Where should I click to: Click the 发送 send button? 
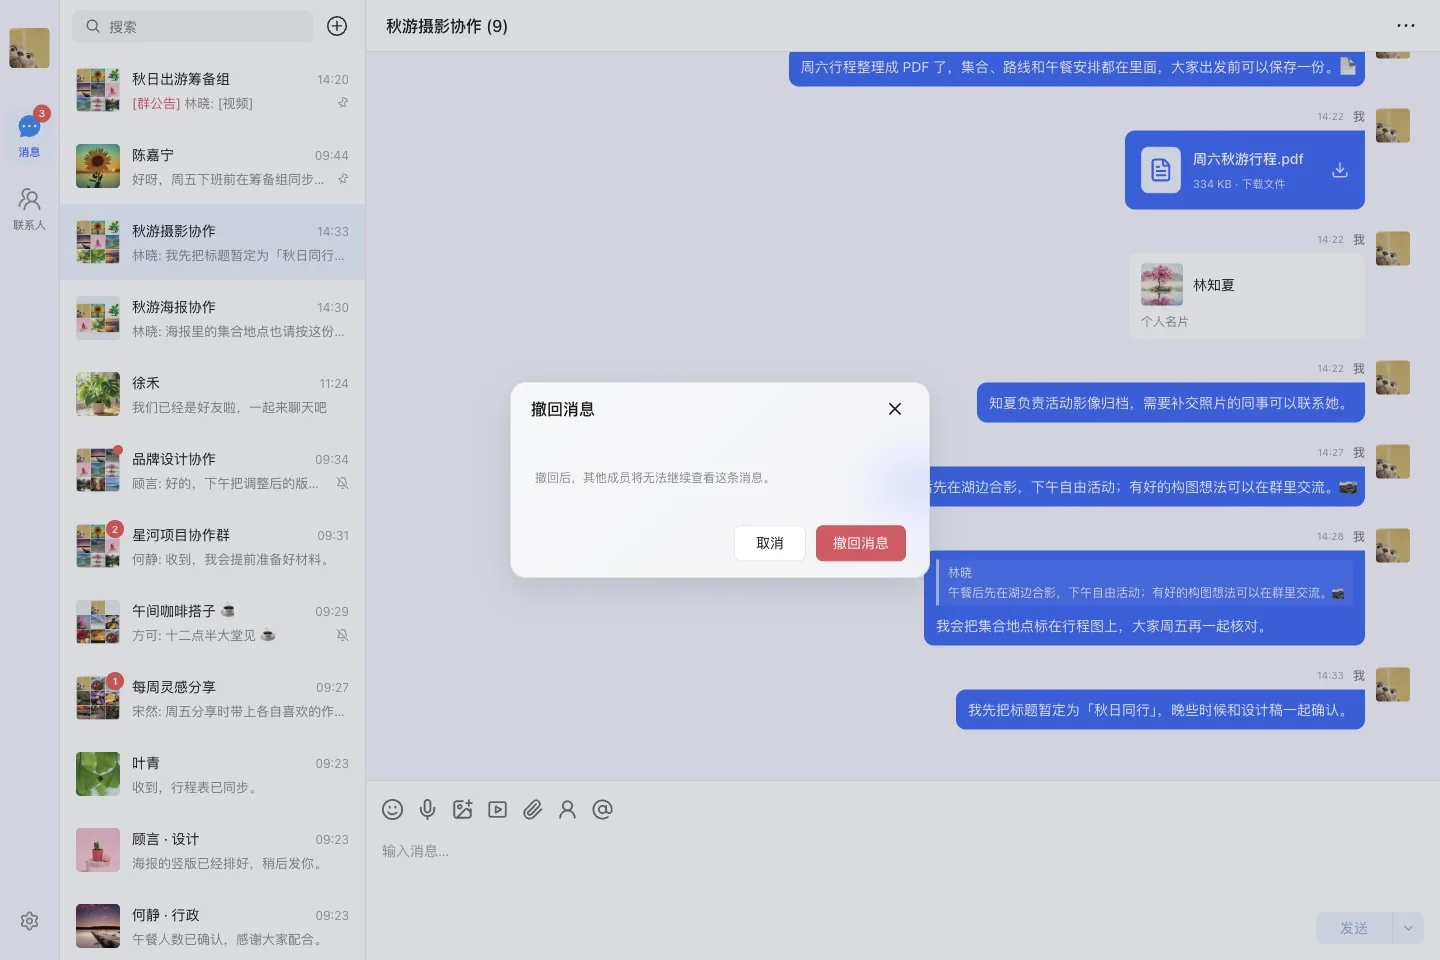1354,928
